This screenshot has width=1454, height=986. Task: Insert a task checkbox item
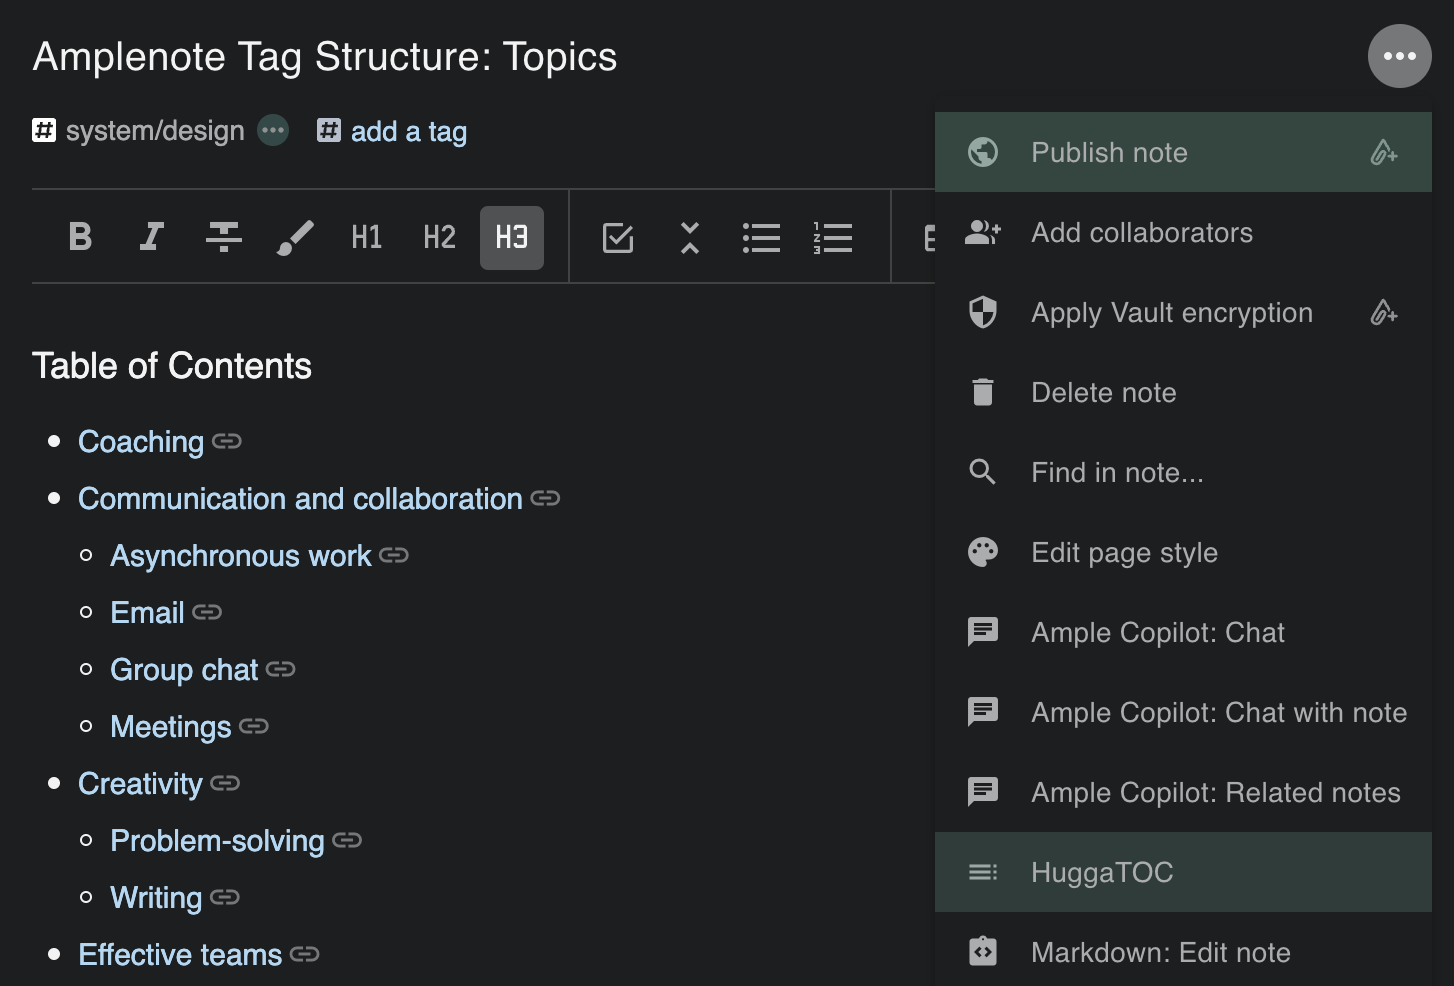(618, 237)
